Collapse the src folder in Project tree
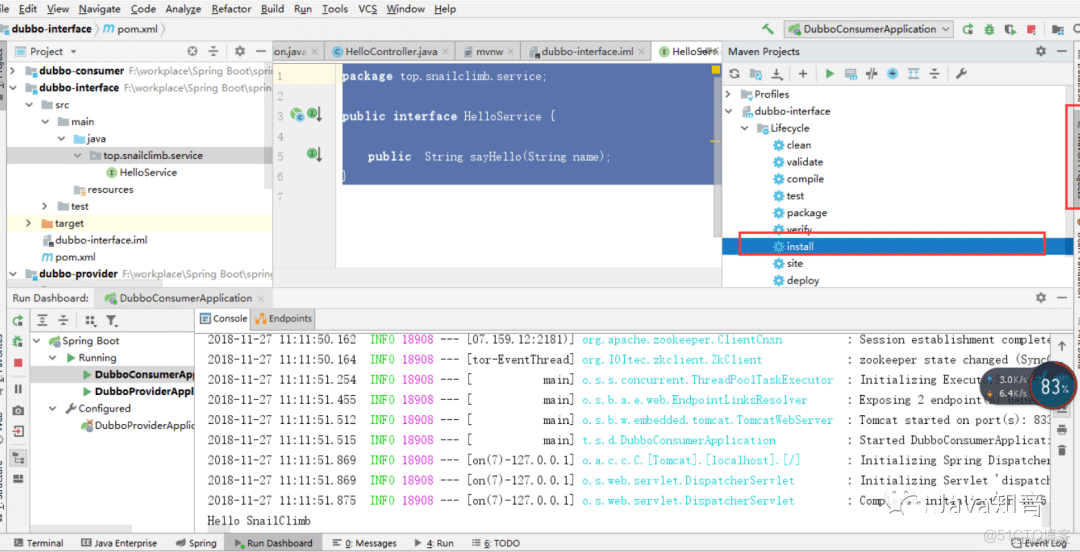 coord(30,105)
